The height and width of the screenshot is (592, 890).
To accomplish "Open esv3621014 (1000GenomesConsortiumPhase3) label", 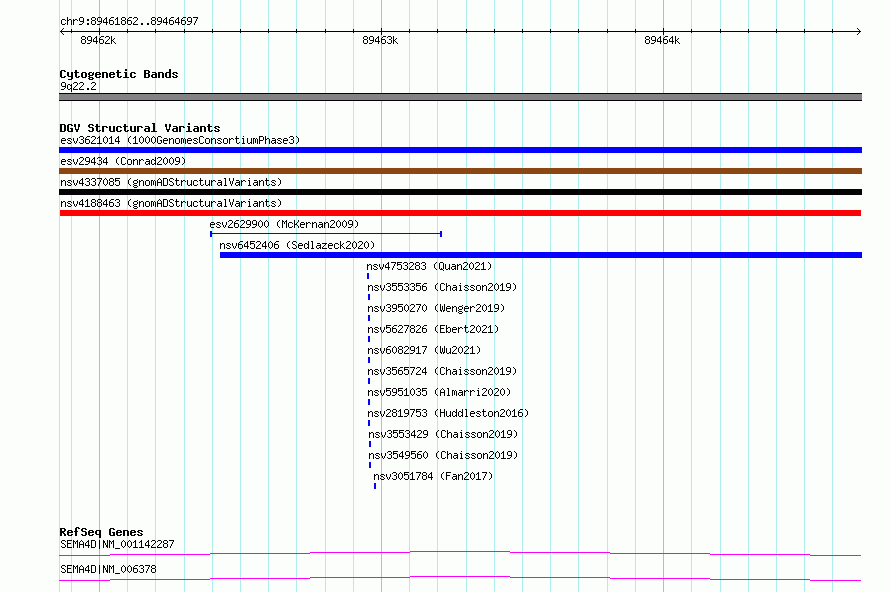I will (x=180, y=140).
